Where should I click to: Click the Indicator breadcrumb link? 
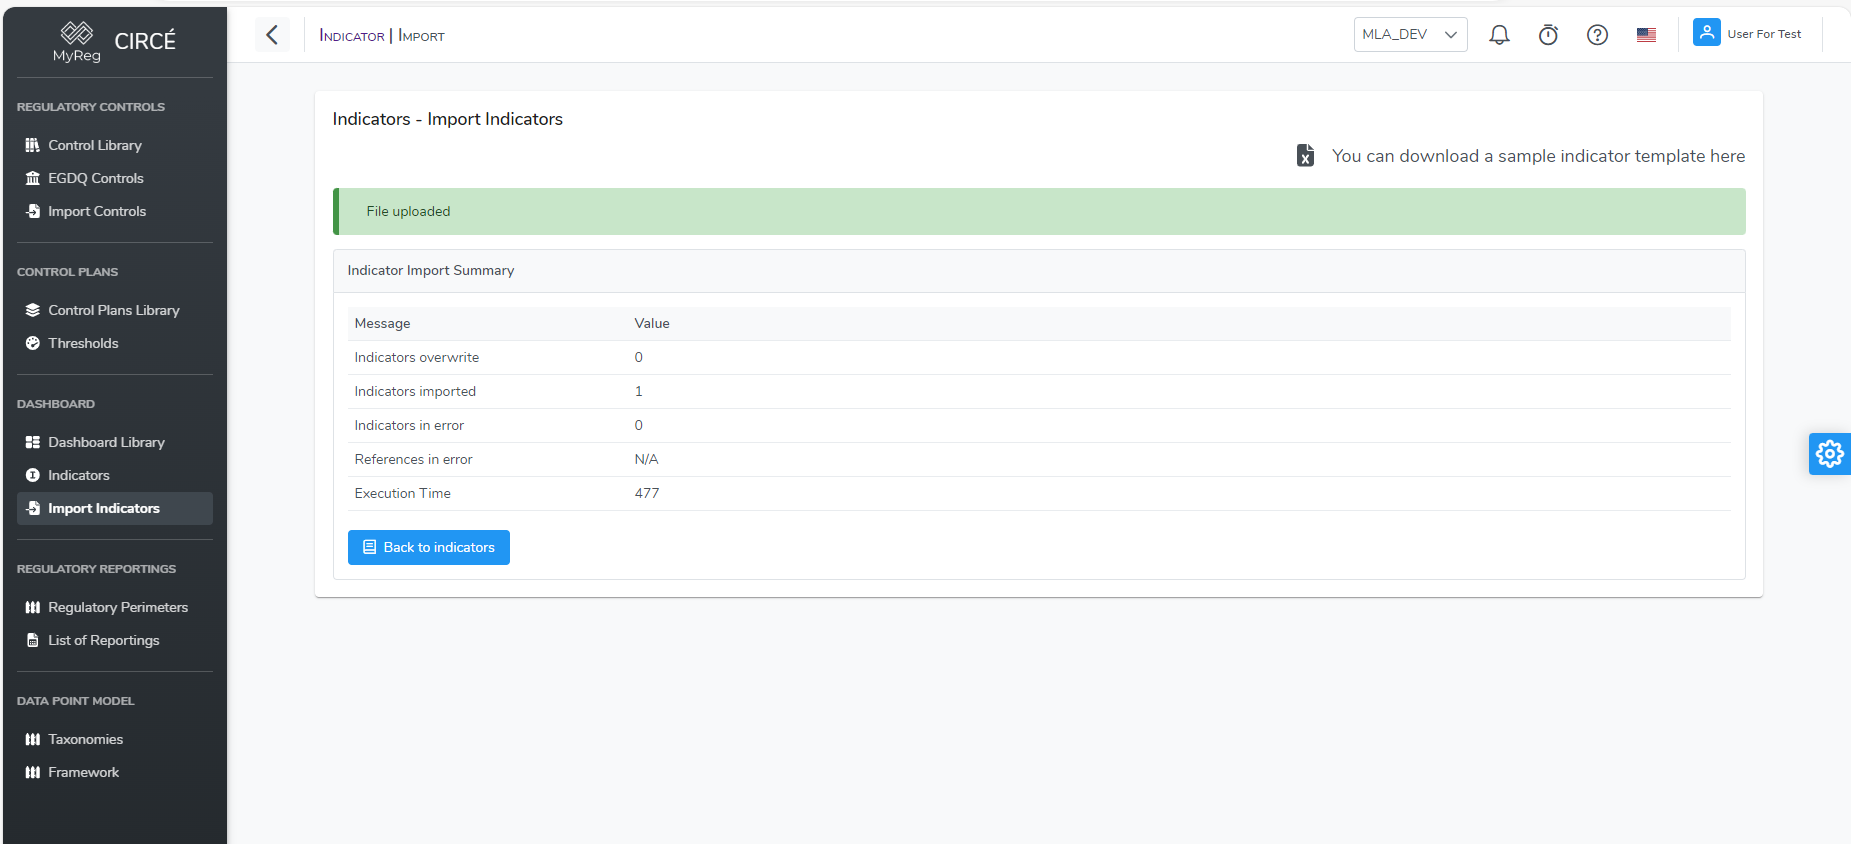(x=352, y=36)
